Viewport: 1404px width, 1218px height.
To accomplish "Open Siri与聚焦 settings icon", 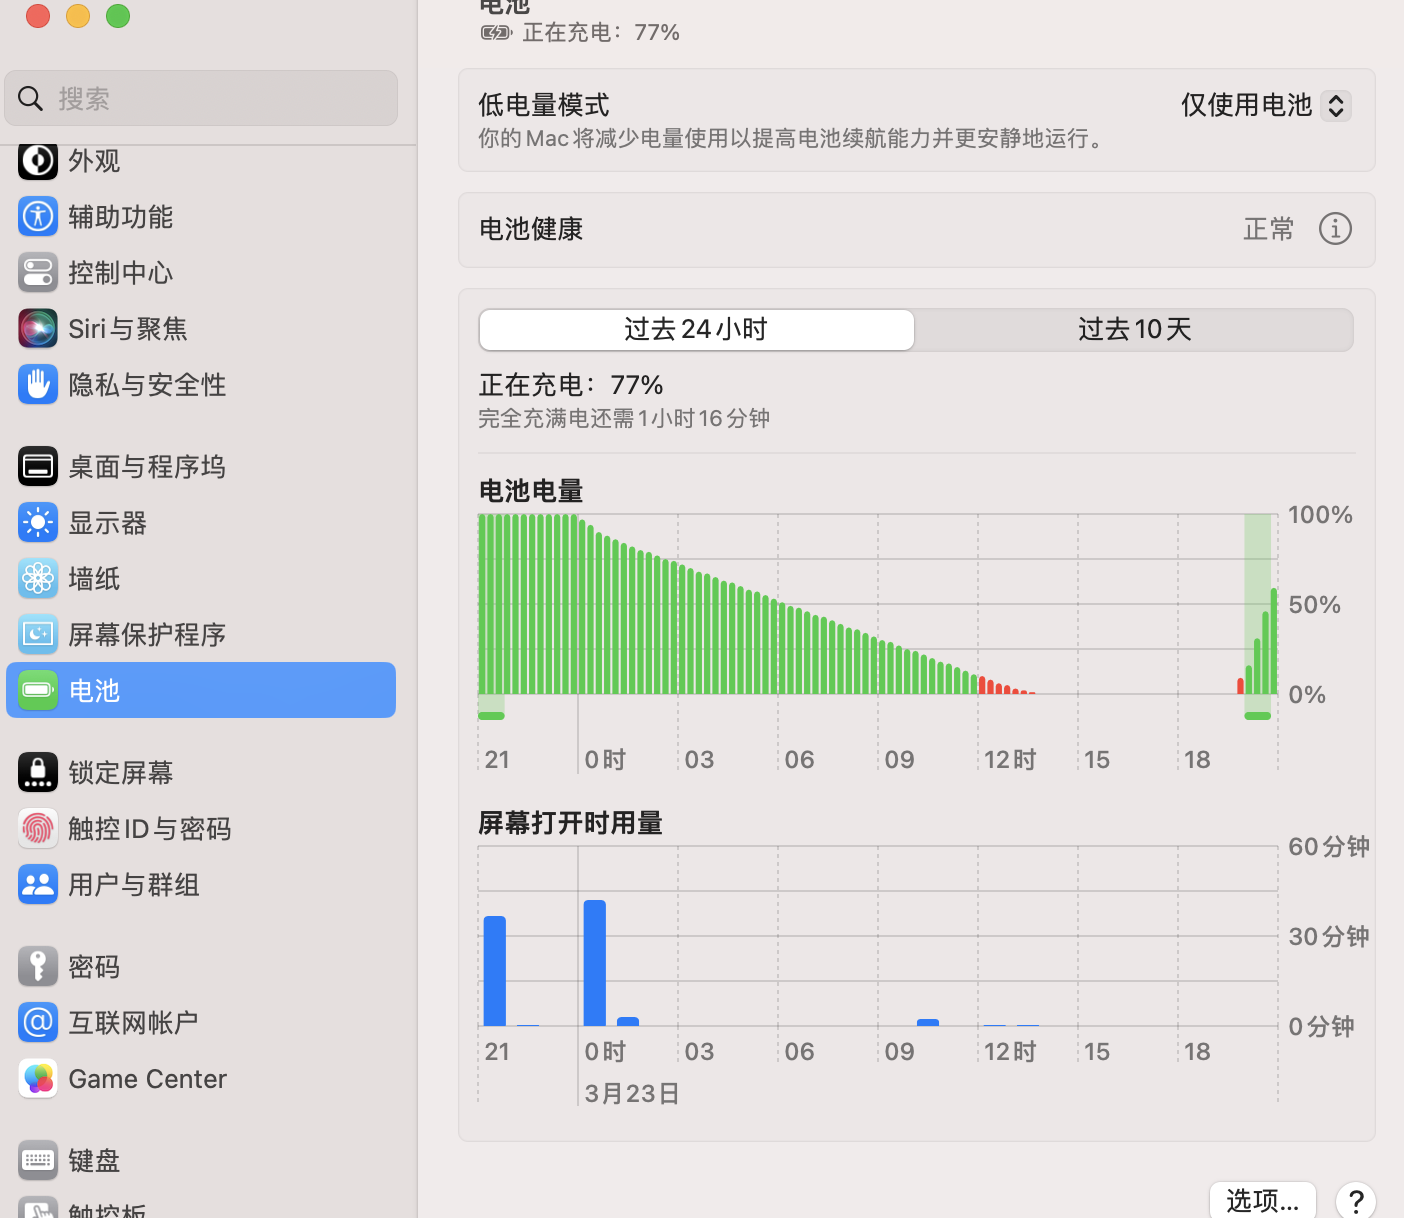I will [x=38, y=329].
